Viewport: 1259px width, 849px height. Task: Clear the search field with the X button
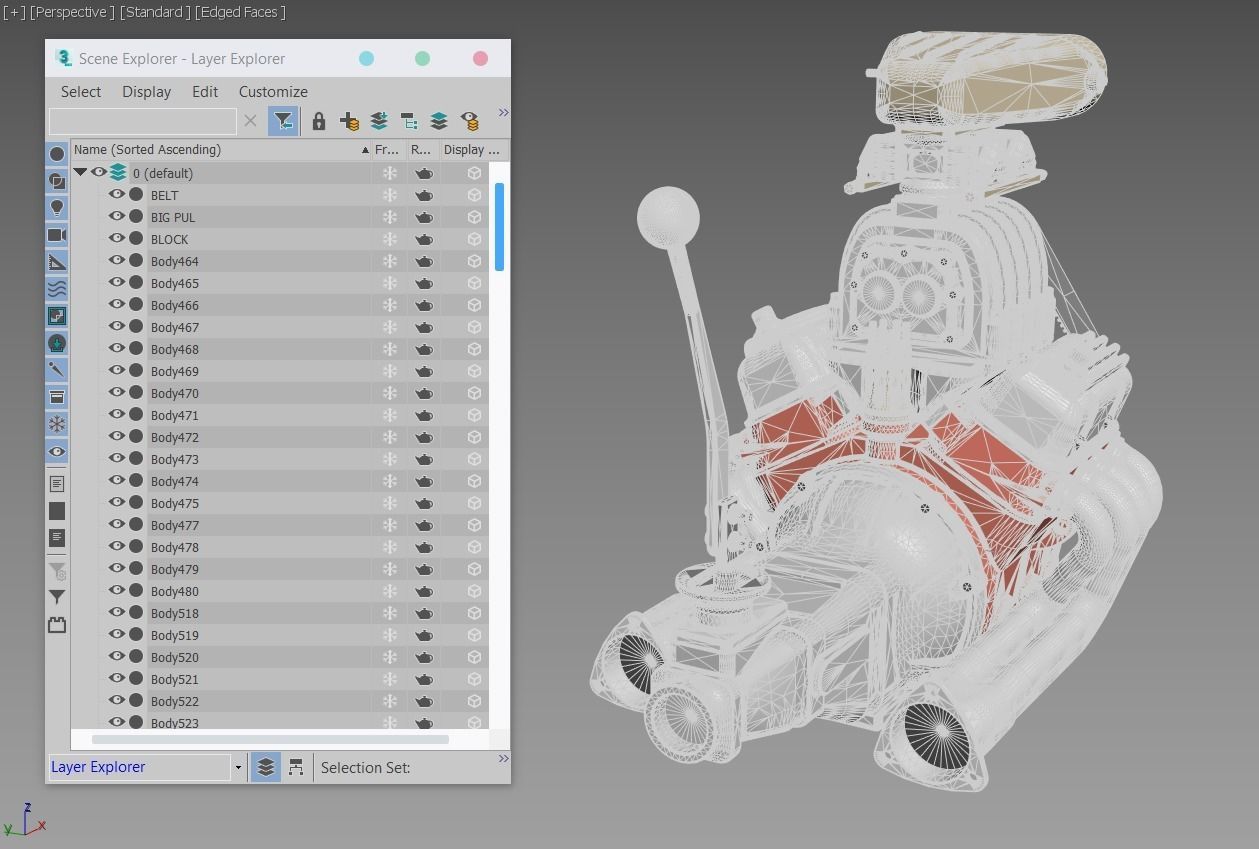(250, 120)
